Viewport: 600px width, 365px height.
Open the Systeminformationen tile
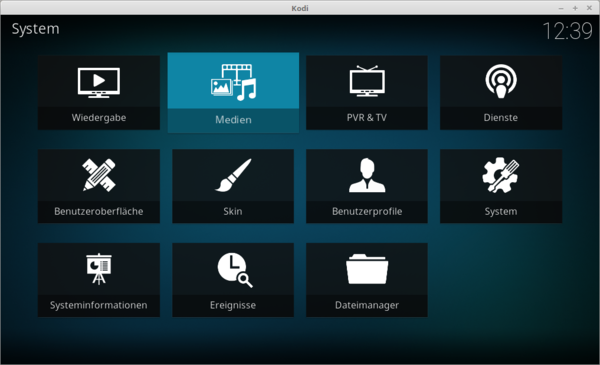99,280
